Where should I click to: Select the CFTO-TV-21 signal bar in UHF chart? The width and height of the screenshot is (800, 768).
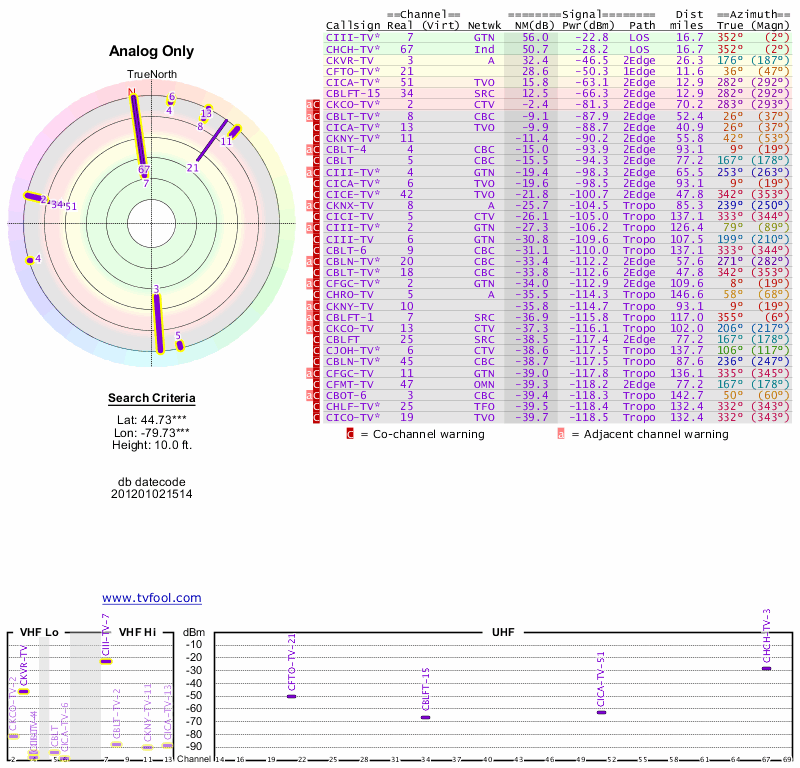point(291,695)
